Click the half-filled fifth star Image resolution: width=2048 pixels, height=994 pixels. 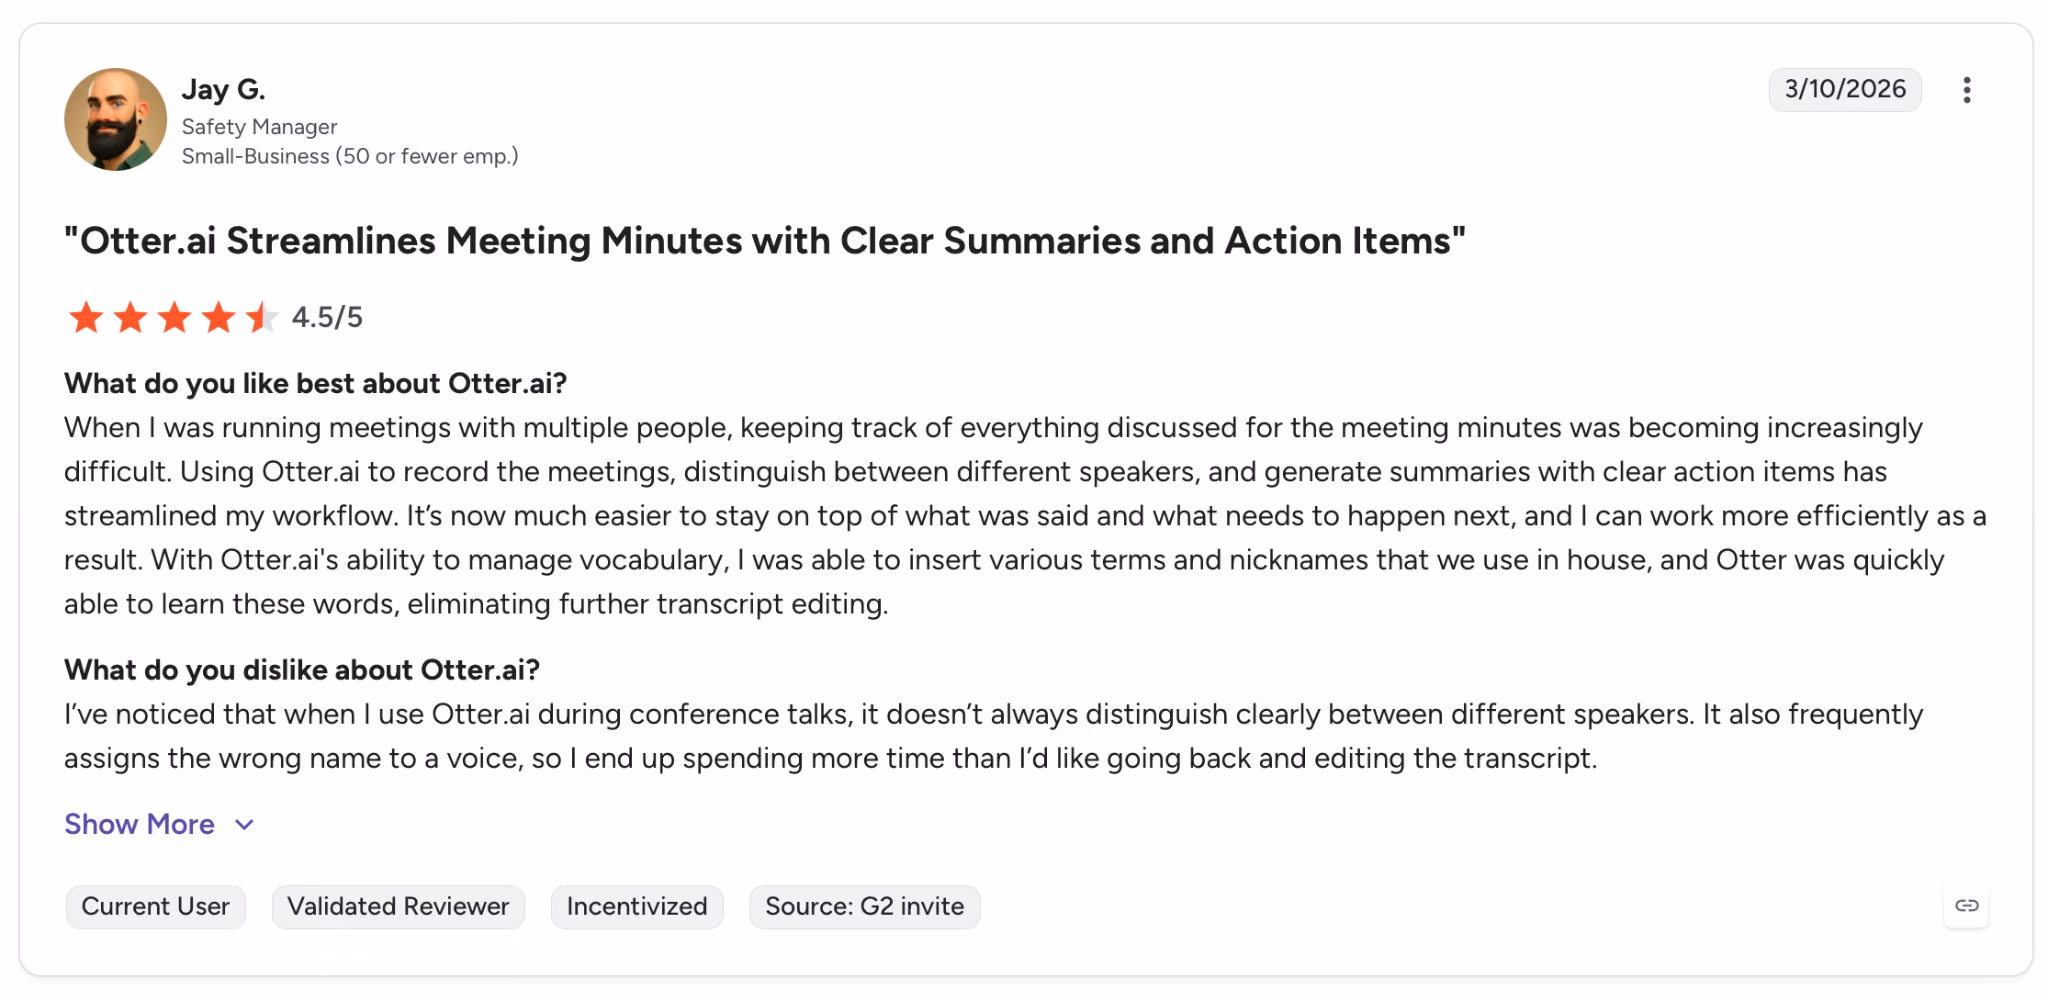[x=261, y=318]
